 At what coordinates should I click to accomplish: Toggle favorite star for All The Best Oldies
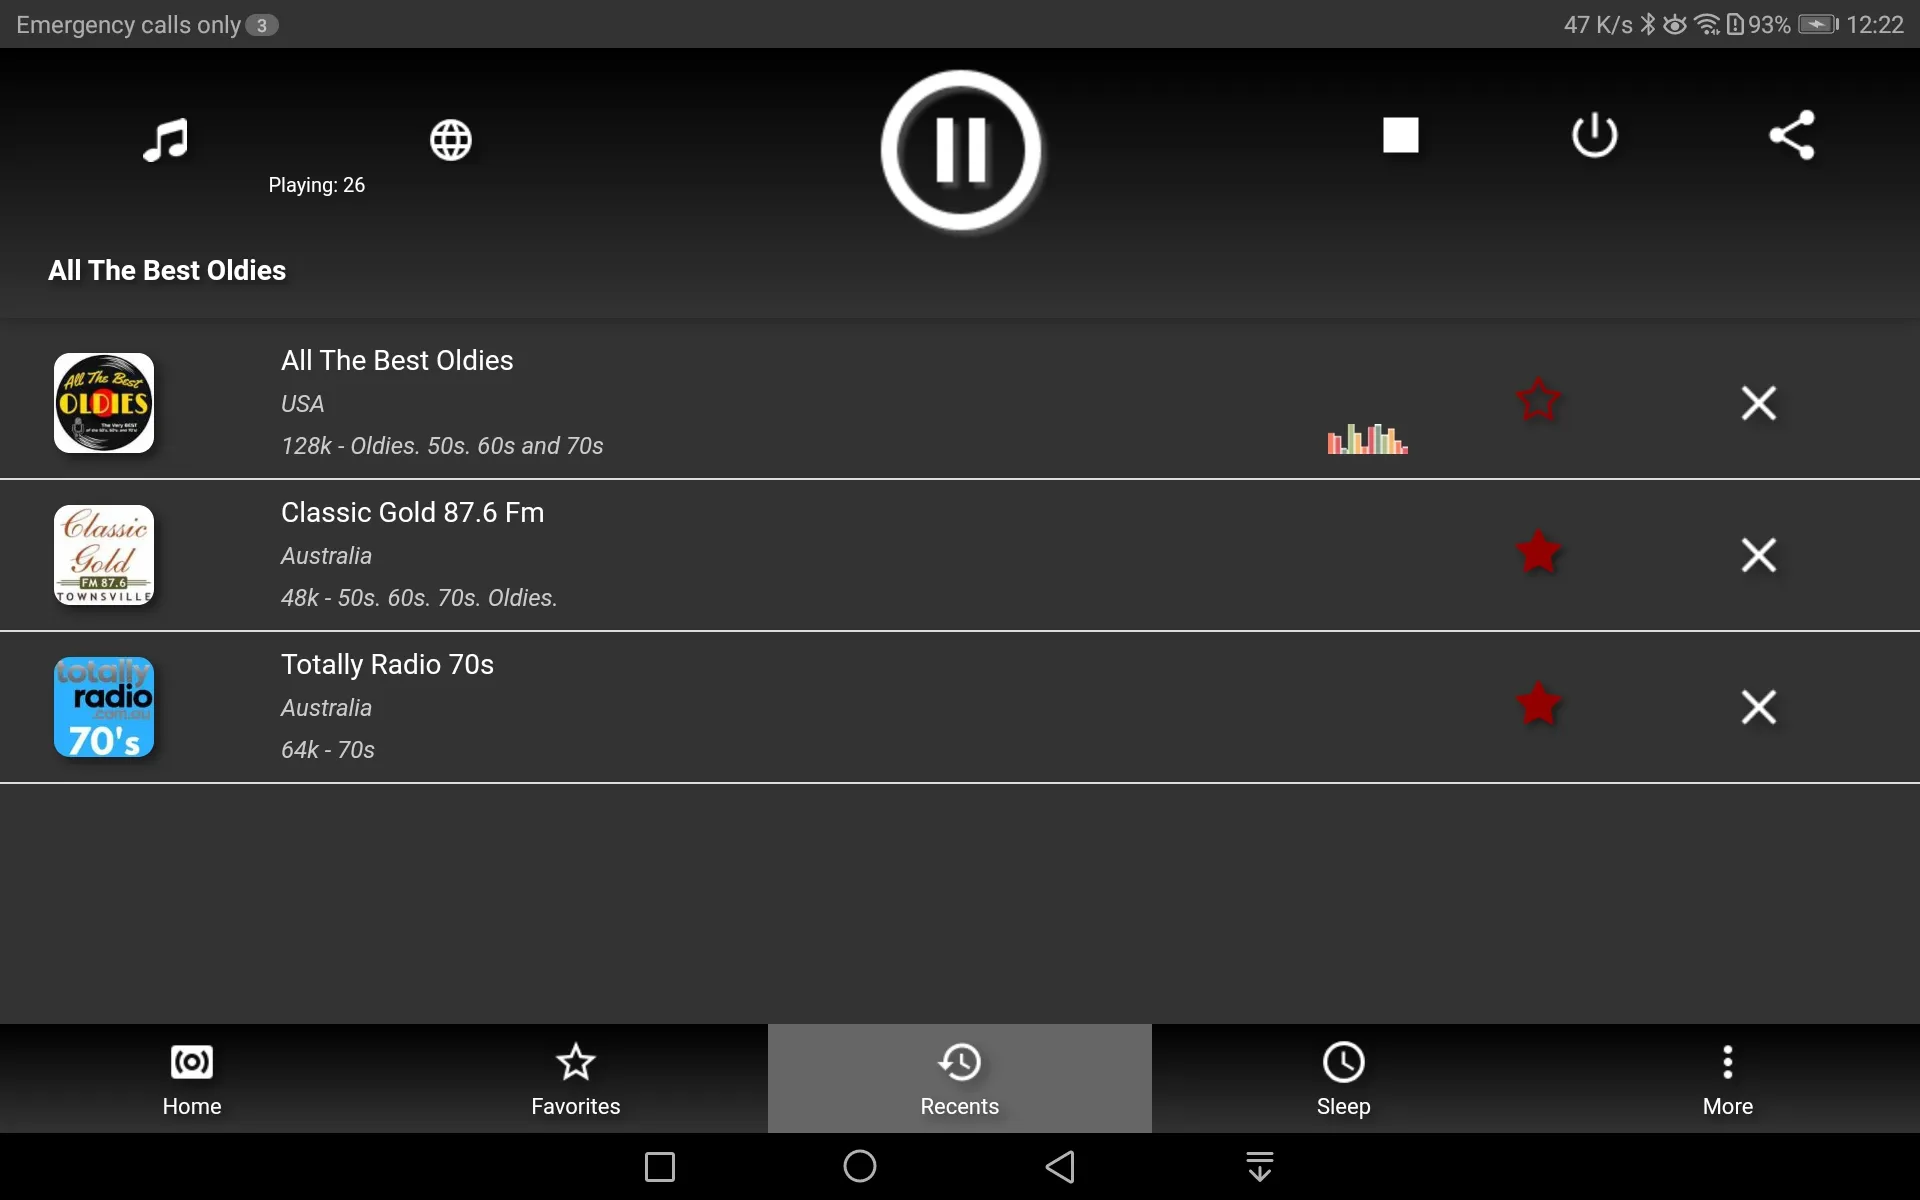(x=1538, y=401)
